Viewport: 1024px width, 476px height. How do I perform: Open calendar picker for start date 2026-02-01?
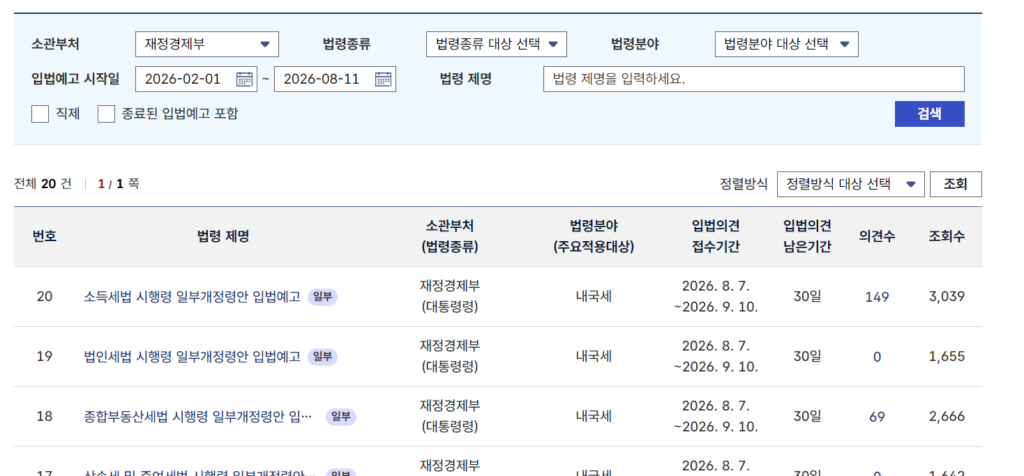pyautogui.click(x=244, y=79)
